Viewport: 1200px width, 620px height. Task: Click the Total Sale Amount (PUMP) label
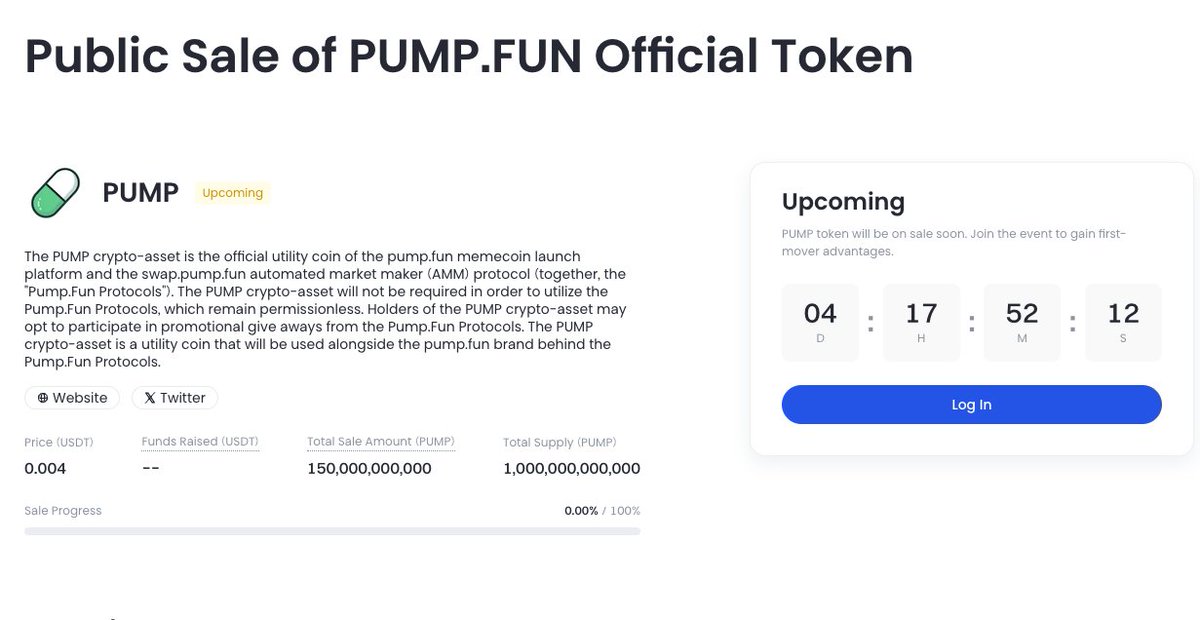pos(381,441)
